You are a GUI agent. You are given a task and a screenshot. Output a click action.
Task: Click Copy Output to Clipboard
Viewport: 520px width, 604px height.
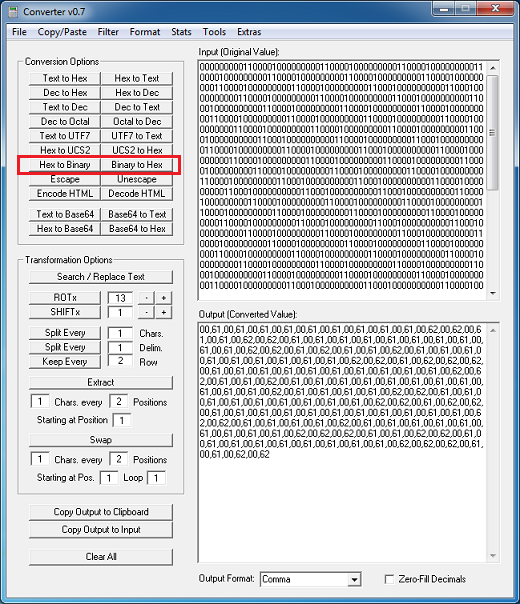(x=101, y=512)
